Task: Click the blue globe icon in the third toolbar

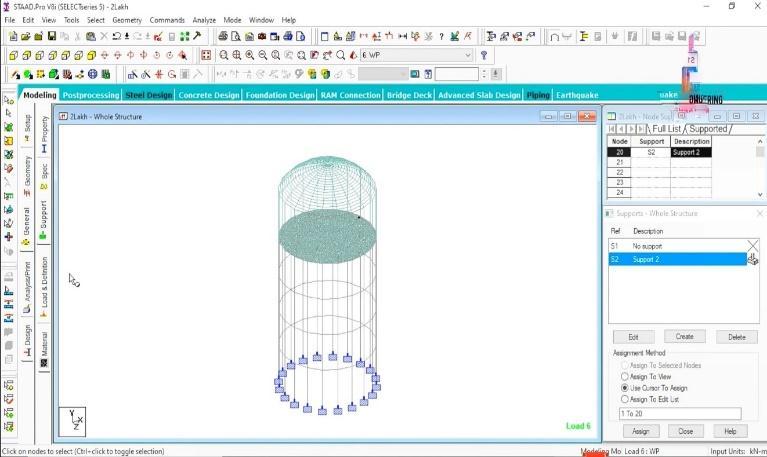Action: coord(92,74)
